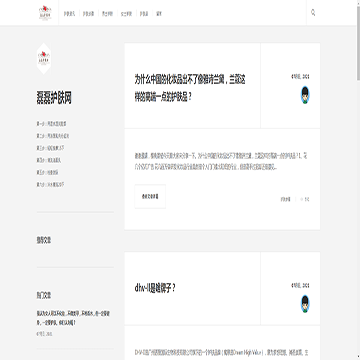Image resolution: width=360 pixels, height=360 pixels.
Task: Select the 第四步 sidebar step link
Action: click(49, 160)
